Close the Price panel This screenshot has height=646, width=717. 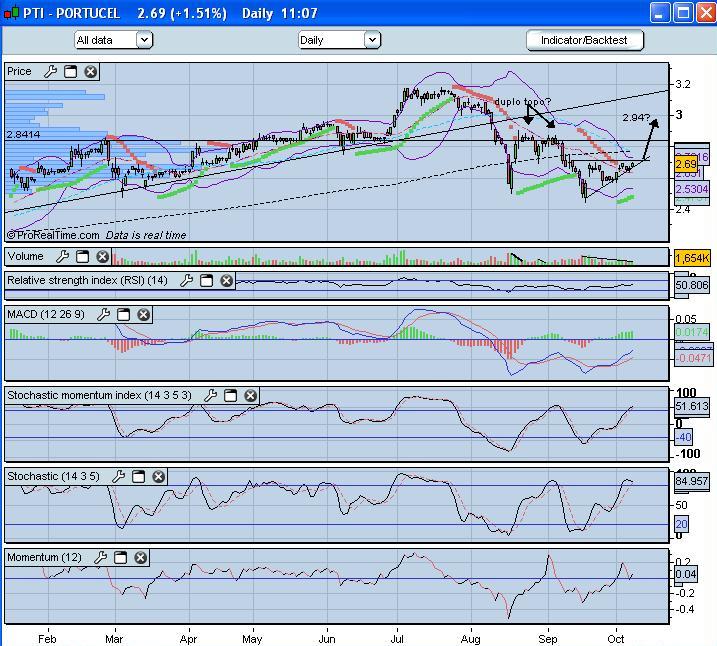coord(91,71)
